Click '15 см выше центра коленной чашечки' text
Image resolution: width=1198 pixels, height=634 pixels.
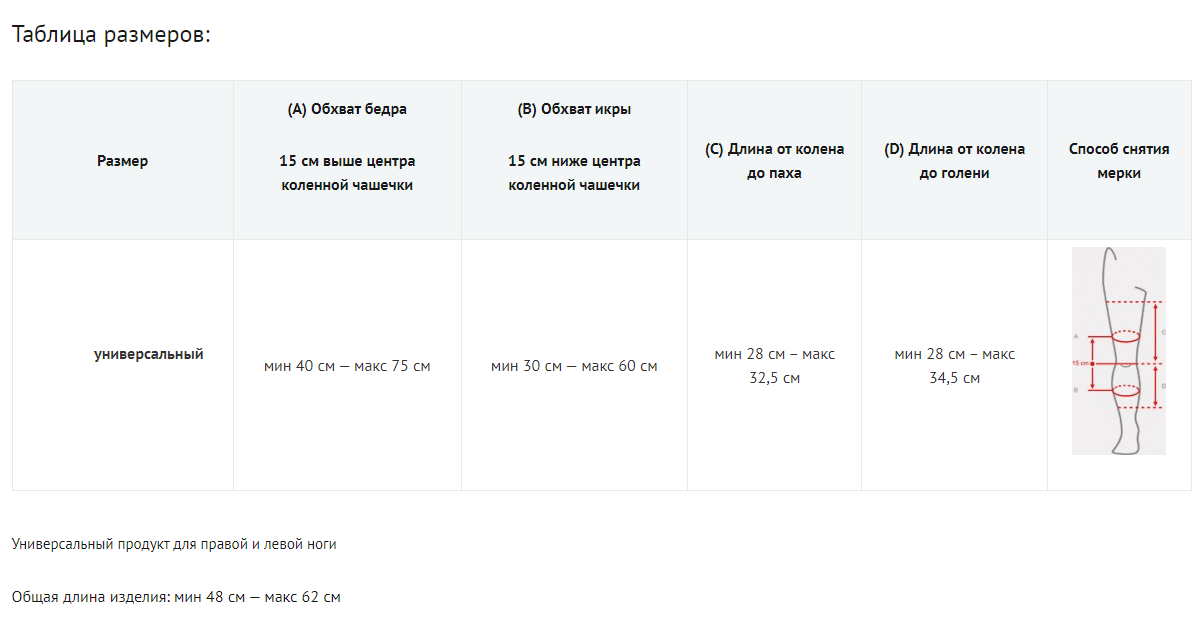coord(347,173)
